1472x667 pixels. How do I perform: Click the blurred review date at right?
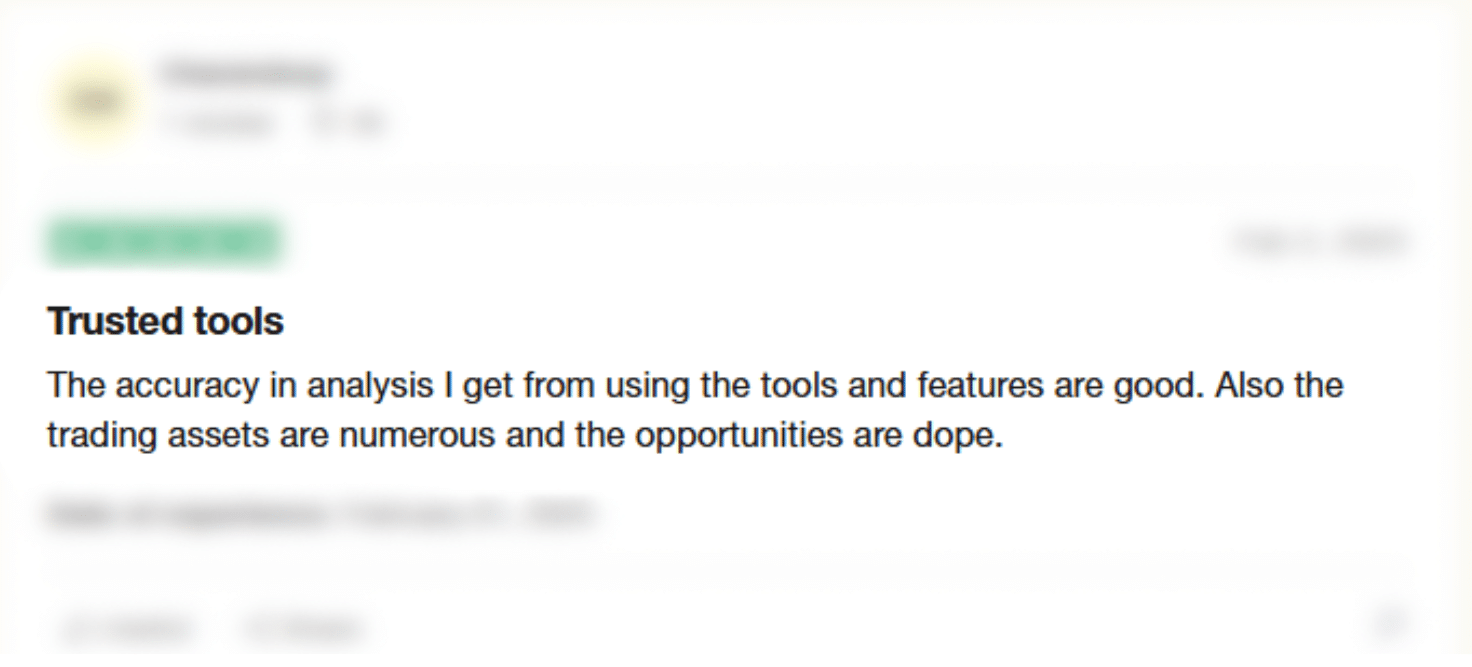[x=1322, y=242]
